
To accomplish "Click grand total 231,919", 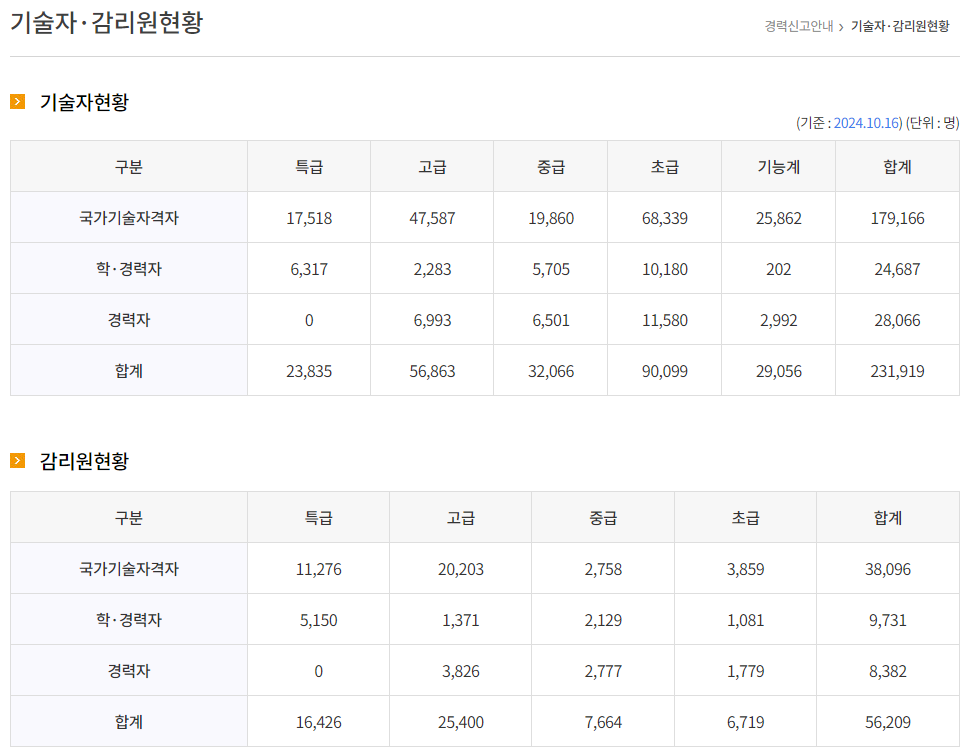I will (x=897, y=371).
